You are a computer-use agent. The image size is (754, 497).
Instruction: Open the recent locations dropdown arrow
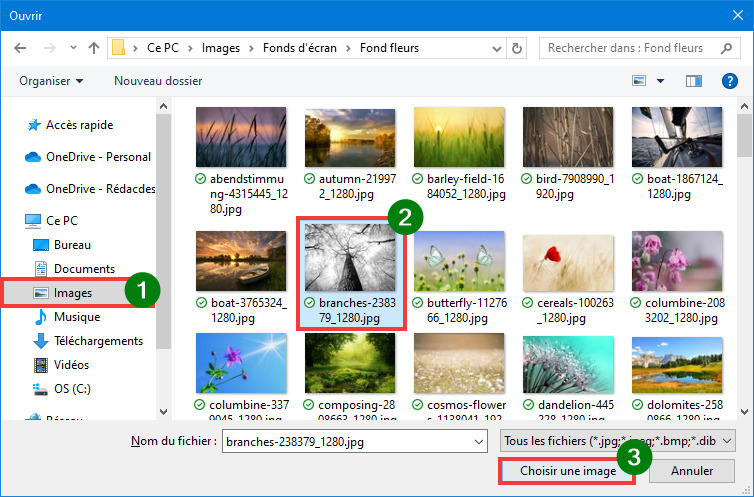[73, 48]
